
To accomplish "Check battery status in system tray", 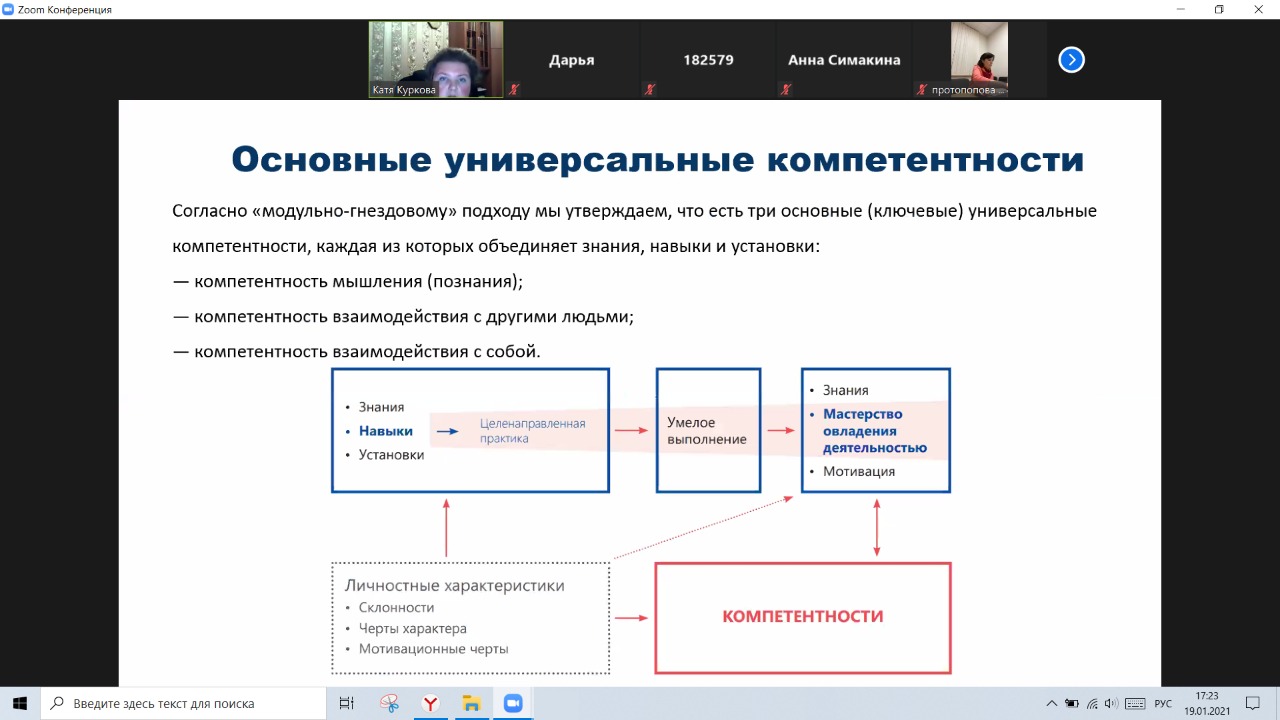I will click(x=1072, y=703).
